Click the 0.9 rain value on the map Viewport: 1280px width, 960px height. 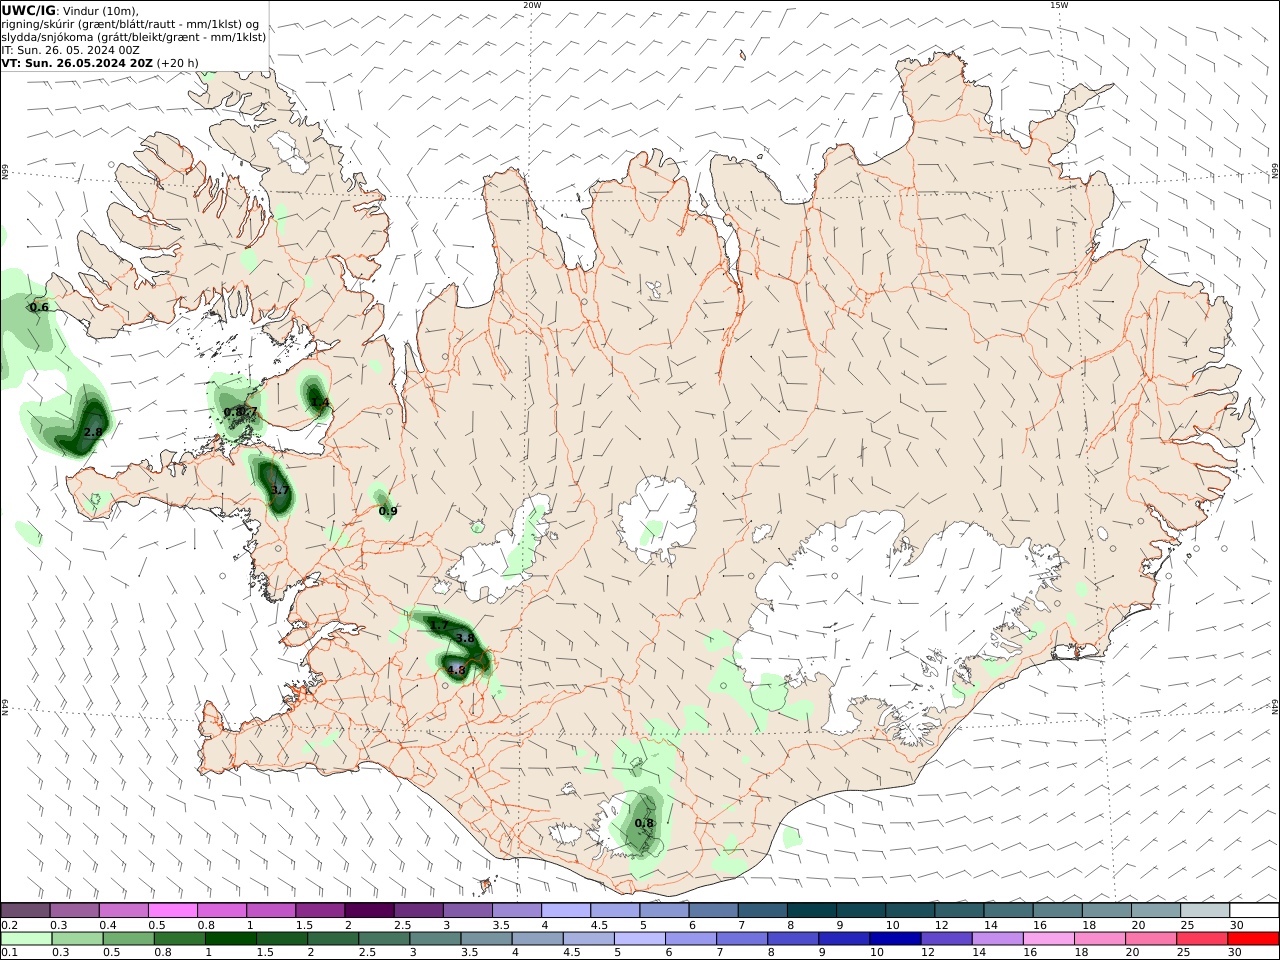coord(388,511)
